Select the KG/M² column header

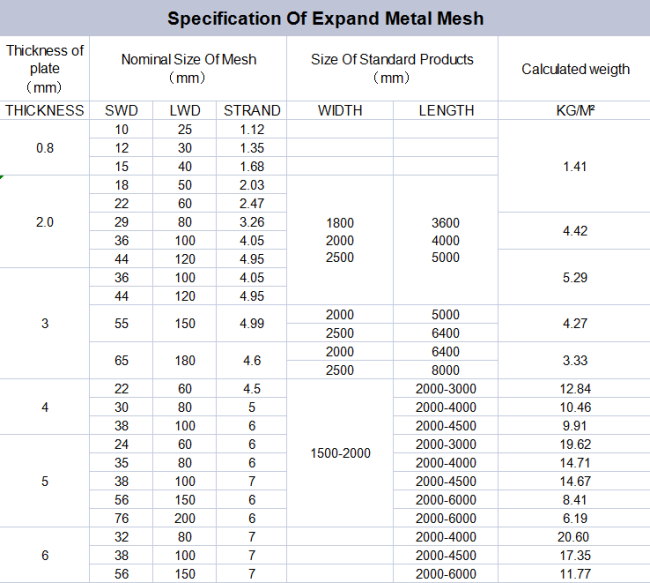575,111
